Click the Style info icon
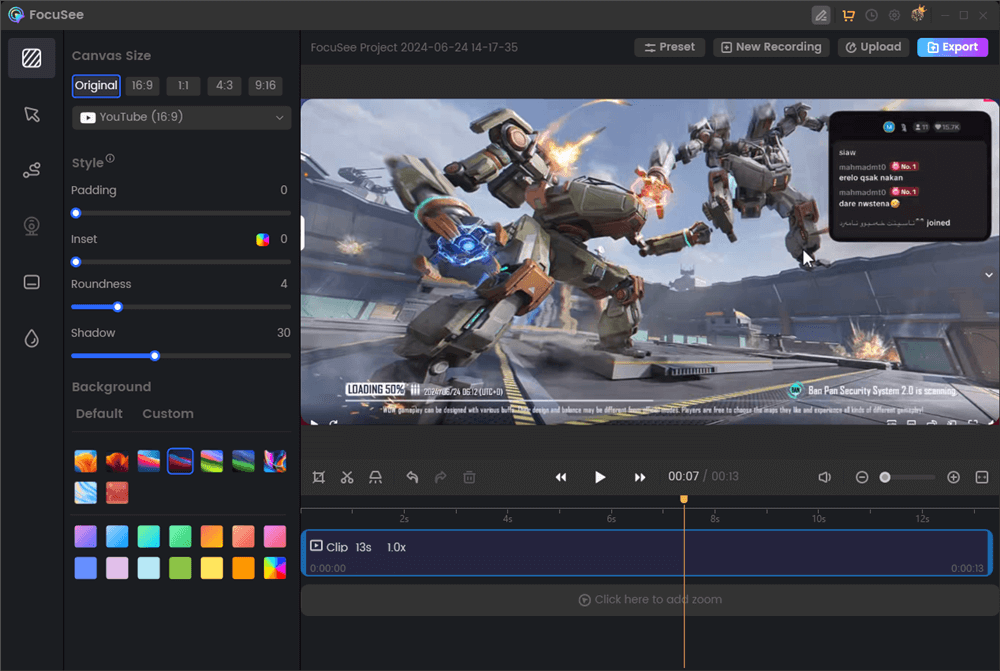The width and height of the screenshot is (1000, 671). click(x=110, y=159)
